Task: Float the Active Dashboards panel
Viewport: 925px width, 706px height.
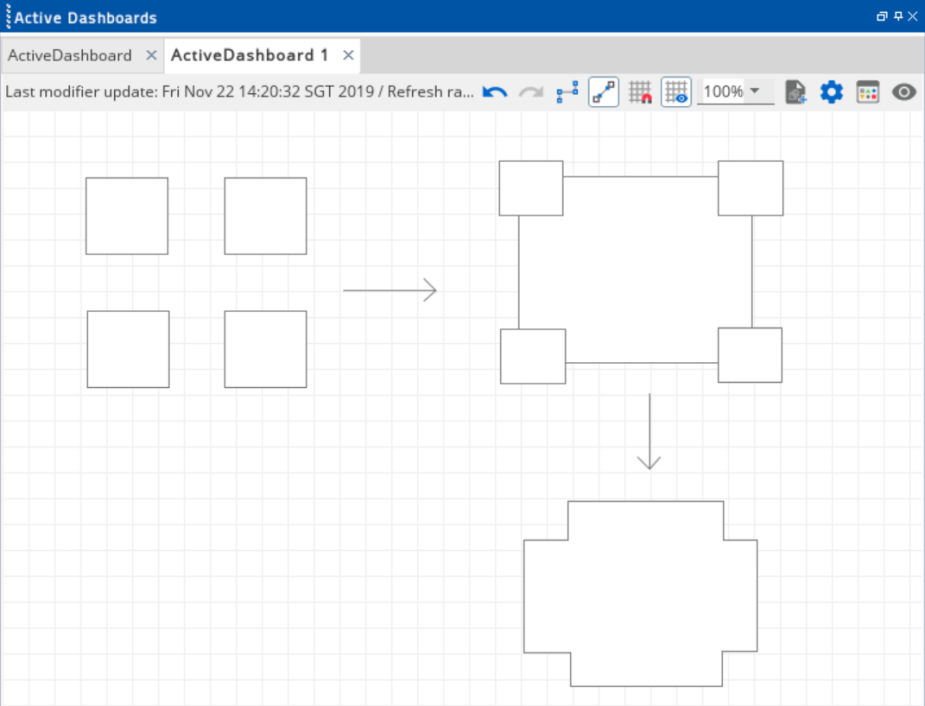Action: tap(882, 17)
